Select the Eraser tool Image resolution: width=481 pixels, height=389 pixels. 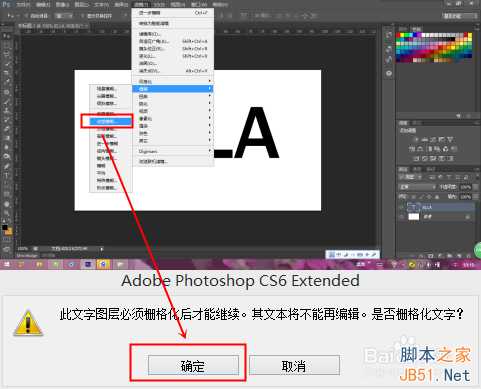6,128
